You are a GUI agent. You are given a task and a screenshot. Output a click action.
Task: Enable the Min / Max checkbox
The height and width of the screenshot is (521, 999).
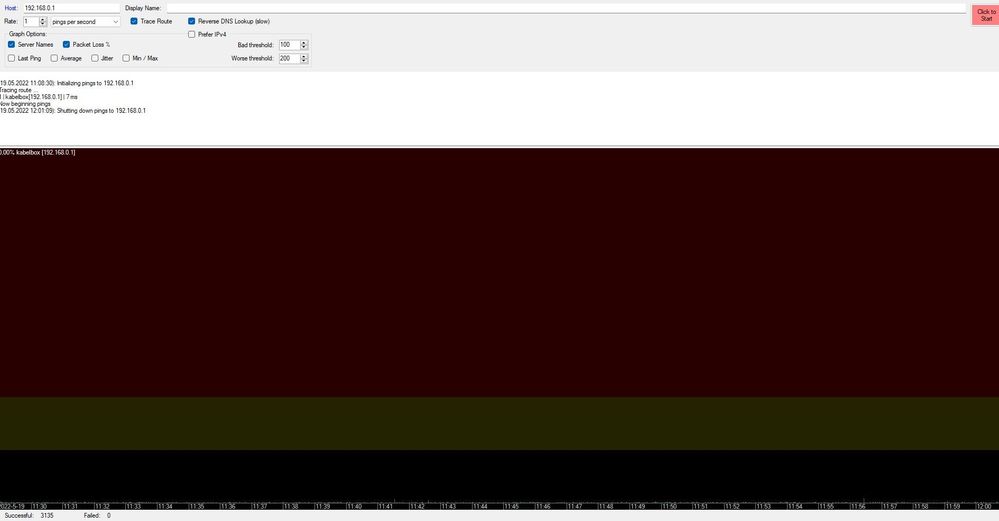(126, 58)
